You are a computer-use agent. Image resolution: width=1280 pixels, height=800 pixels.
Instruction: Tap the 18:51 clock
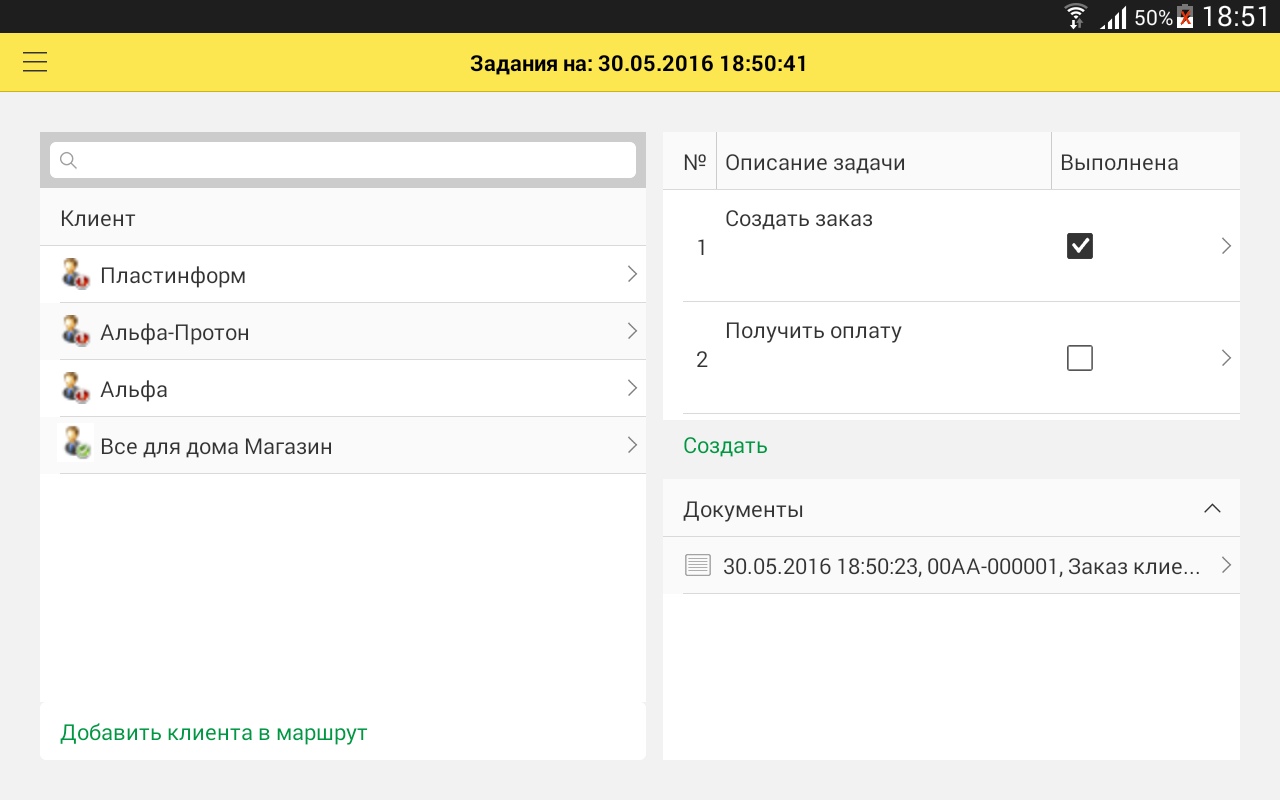(1235, 16)
